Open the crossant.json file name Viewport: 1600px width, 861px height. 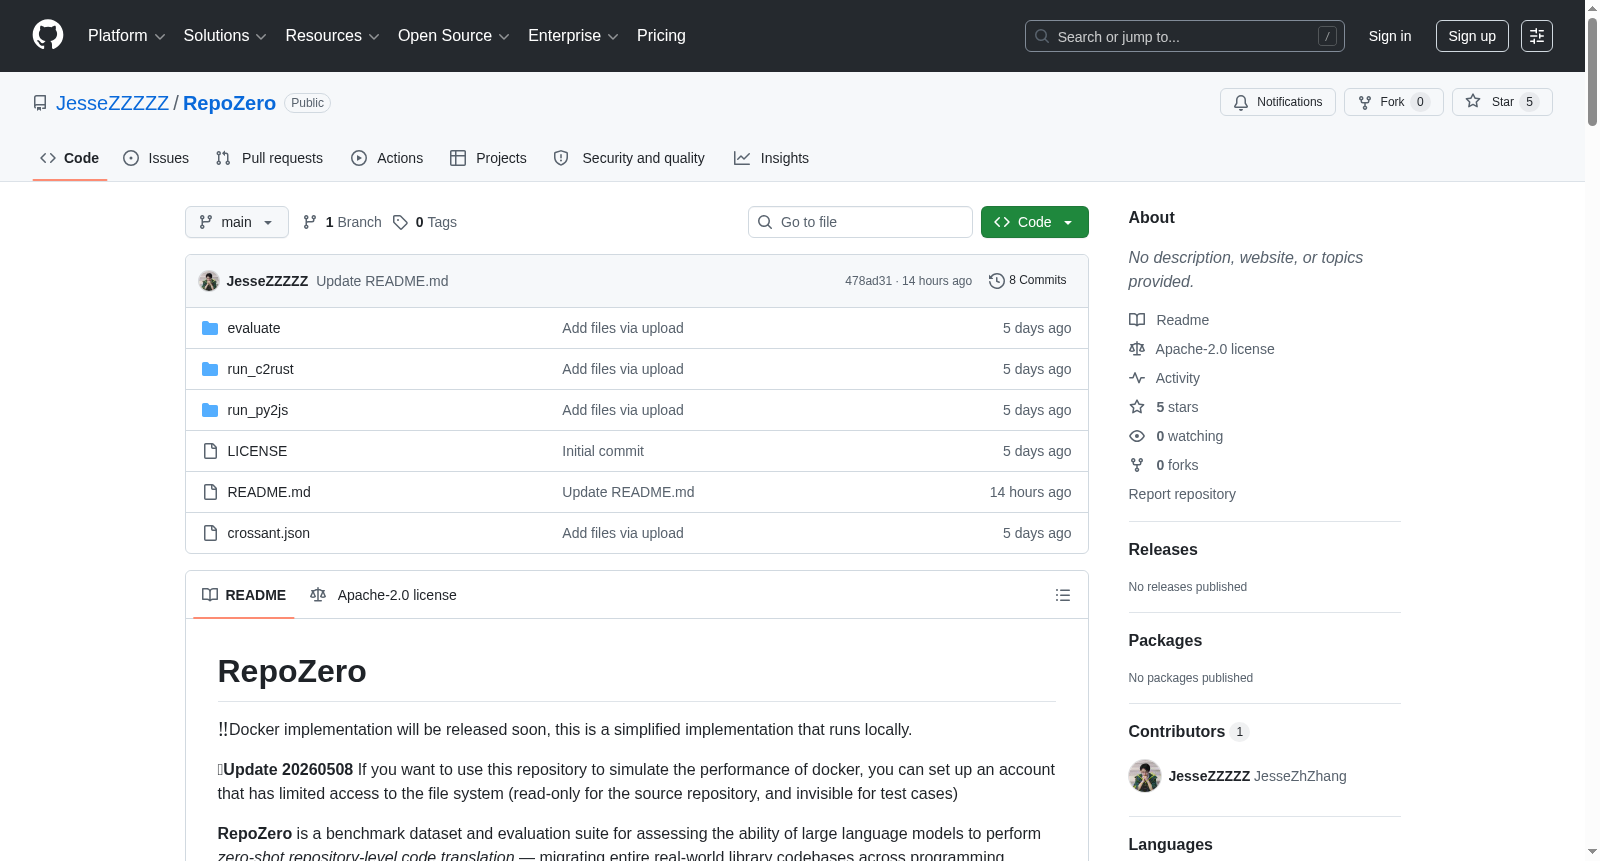click(268, 533)
